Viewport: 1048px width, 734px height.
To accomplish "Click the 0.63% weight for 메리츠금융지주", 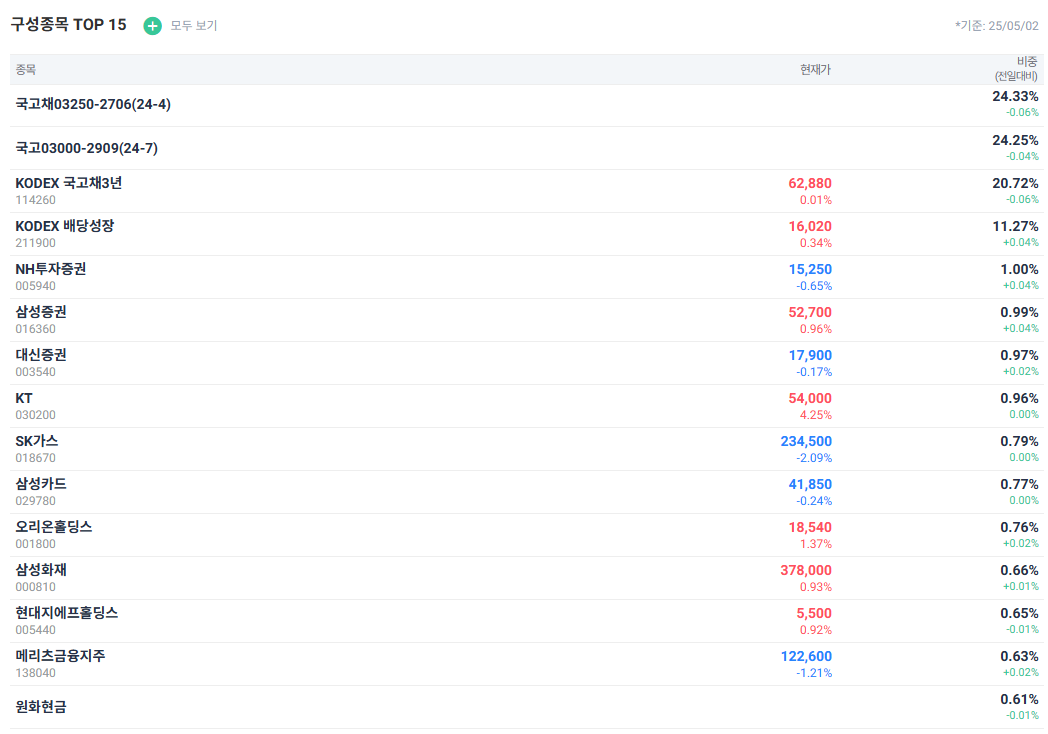I will click(x=1019, y=656).
